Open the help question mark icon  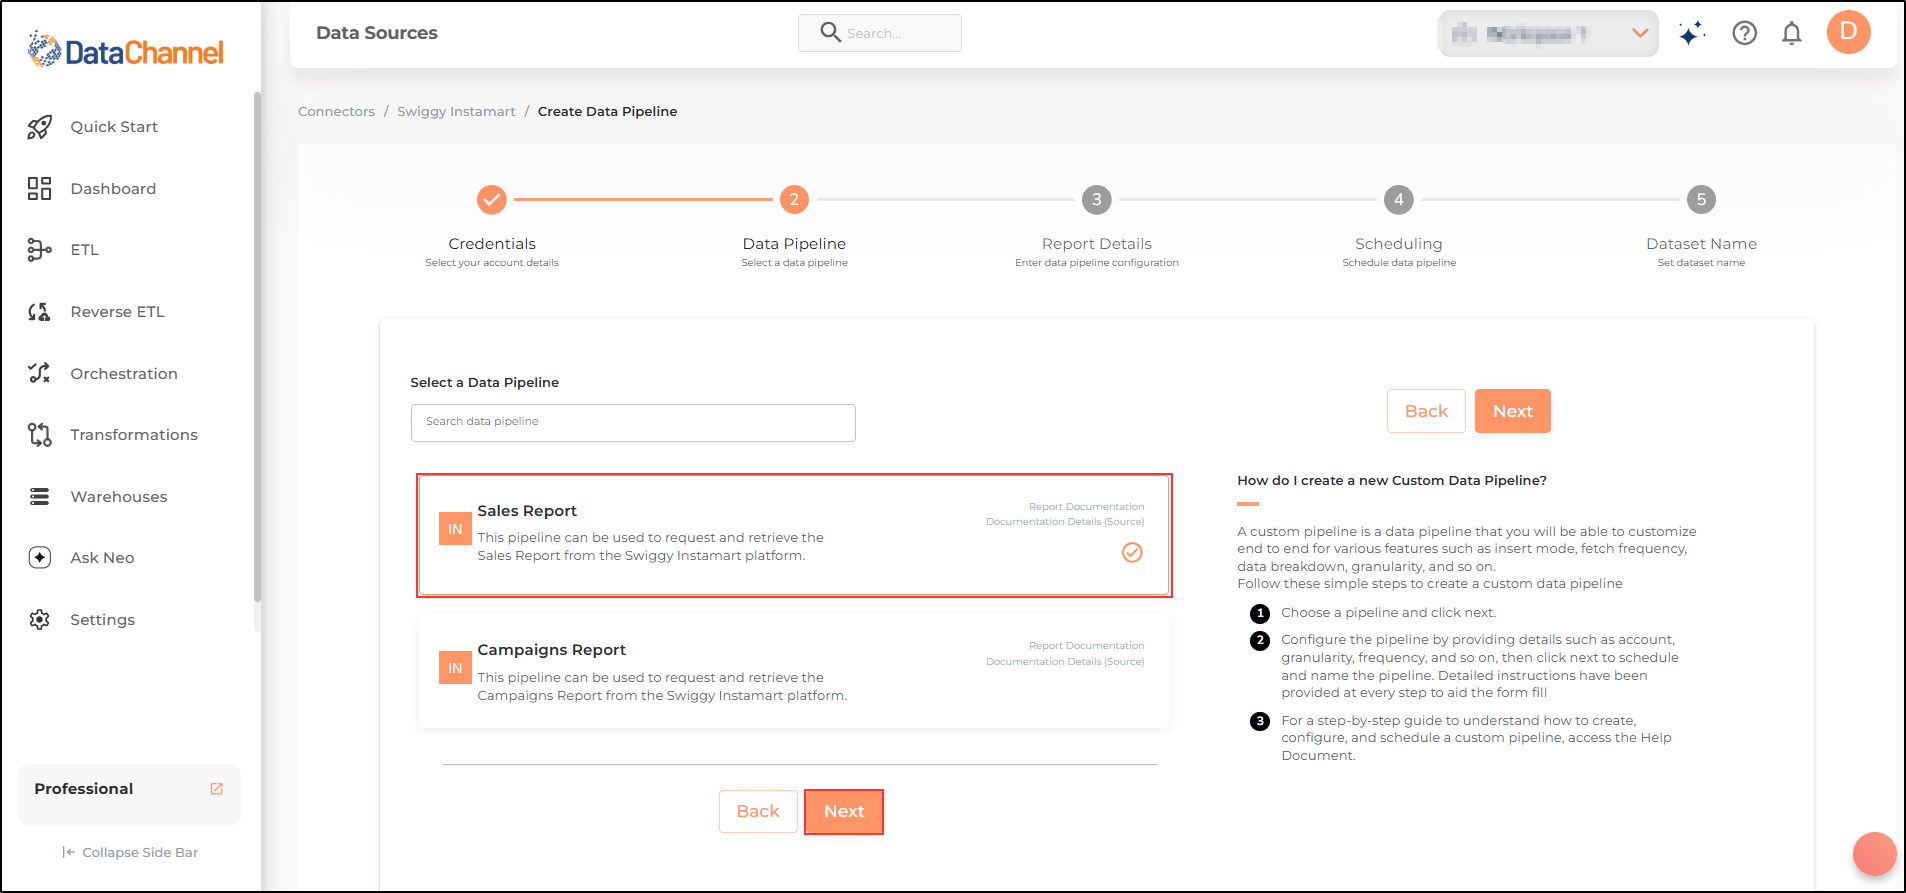coord(1745,33)
